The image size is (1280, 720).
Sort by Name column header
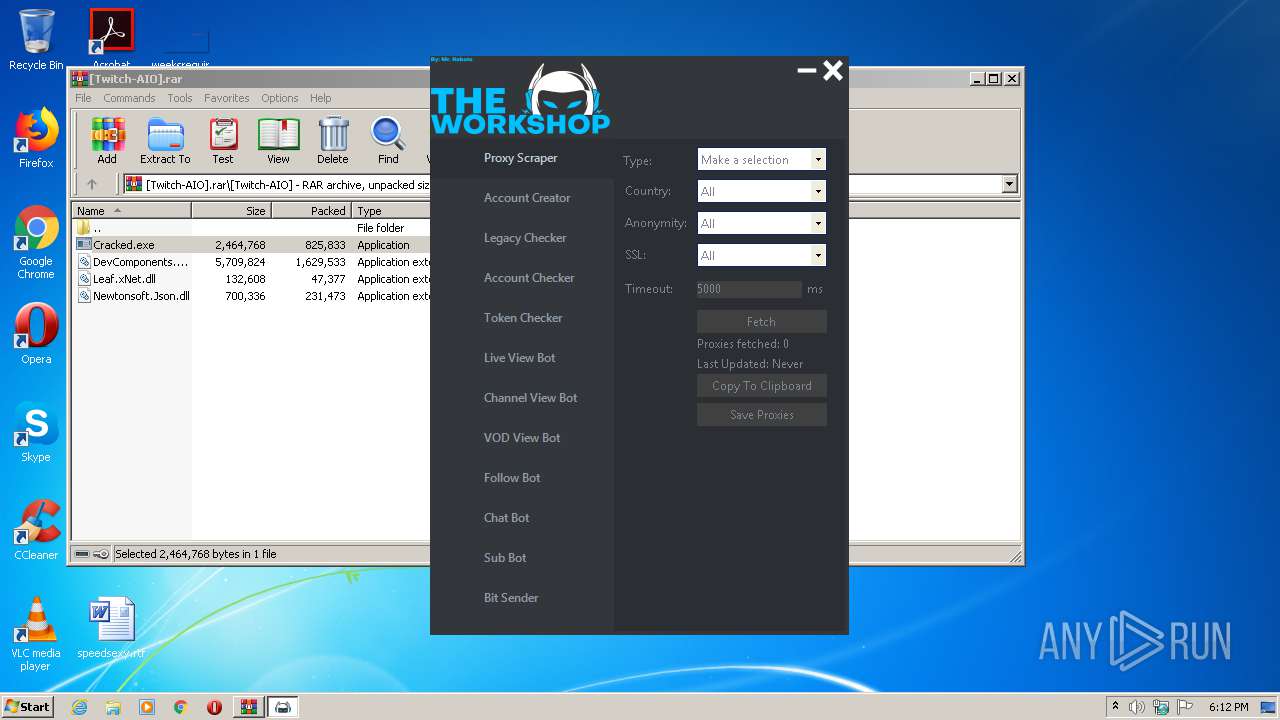131,210
